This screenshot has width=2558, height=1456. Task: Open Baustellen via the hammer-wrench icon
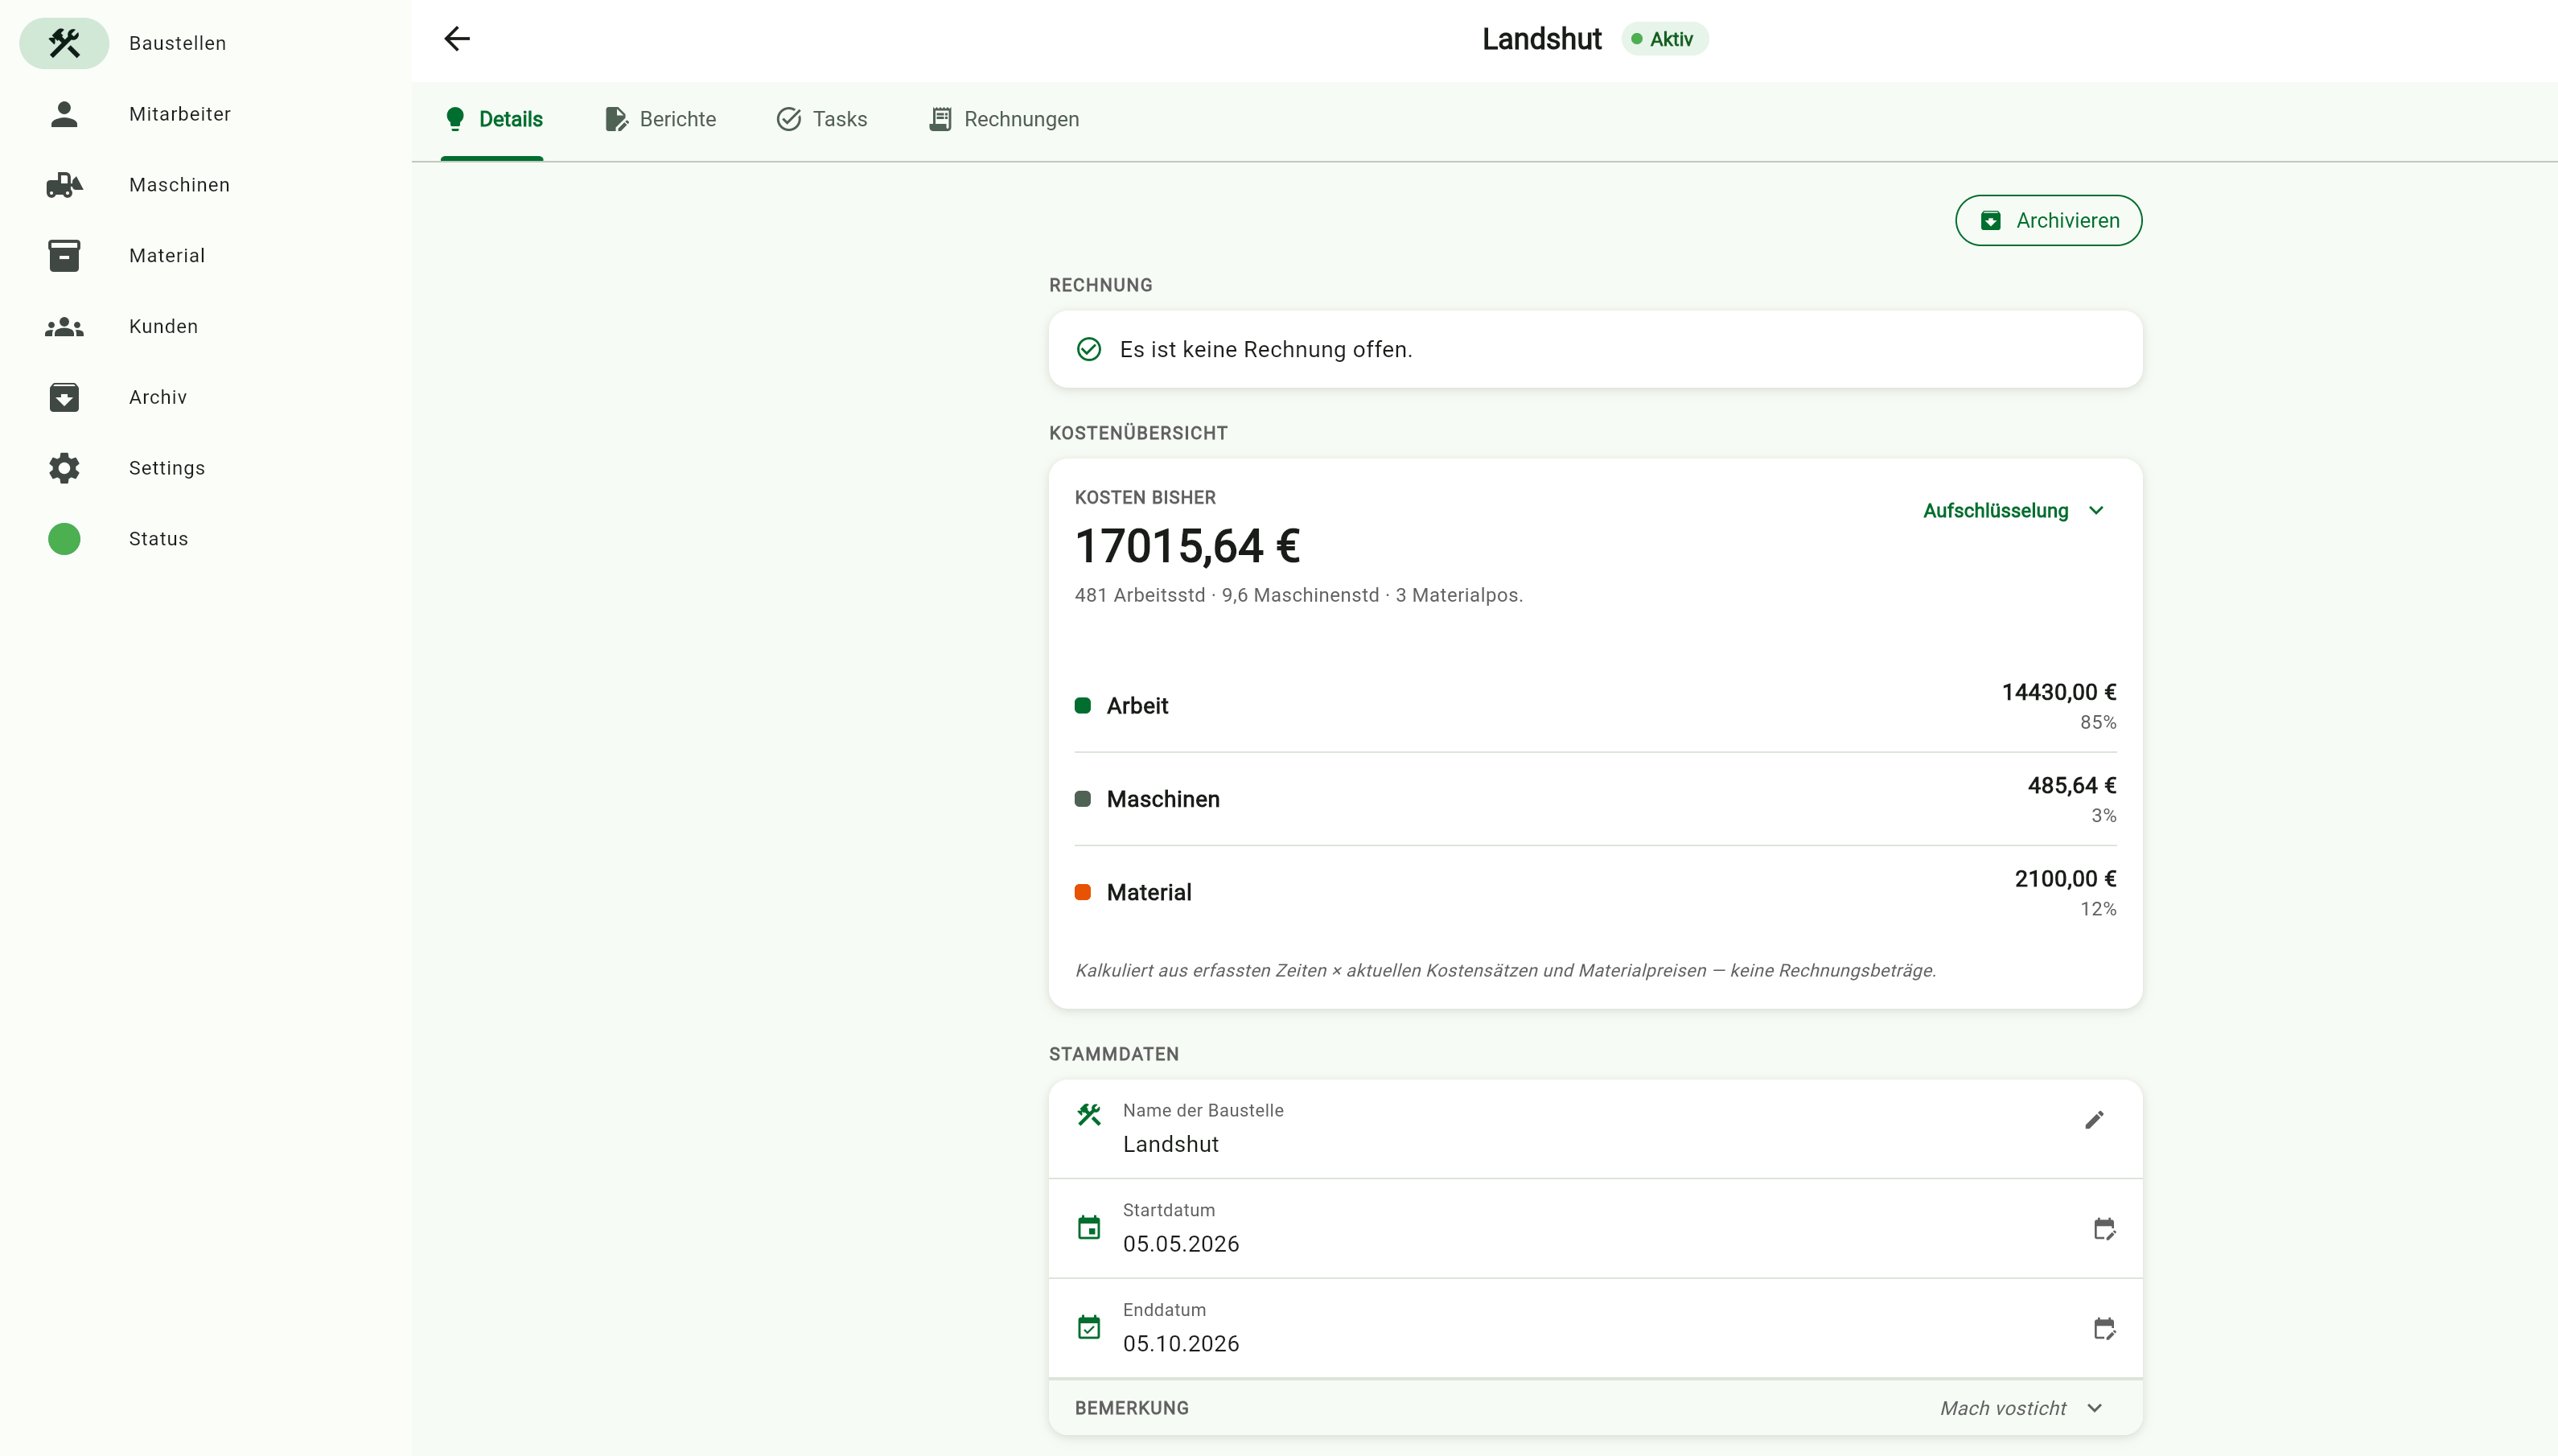tap(64, 43)
